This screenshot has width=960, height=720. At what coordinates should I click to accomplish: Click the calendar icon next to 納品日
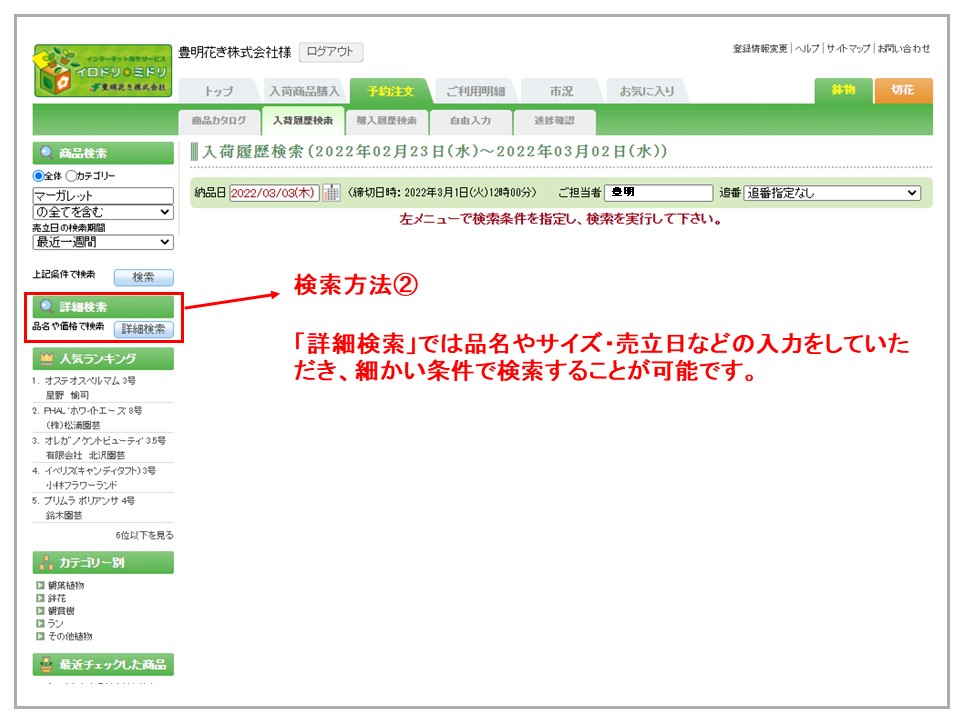click(331, 193)
